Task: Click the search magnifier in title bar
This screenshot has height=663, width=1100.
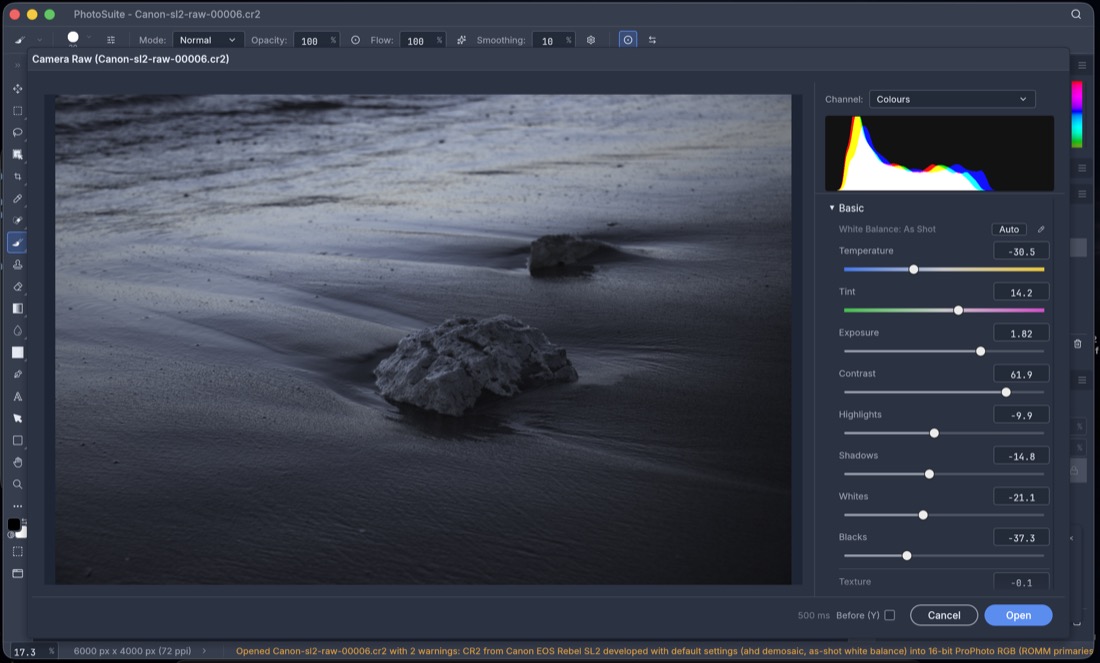Action: 1075,14
